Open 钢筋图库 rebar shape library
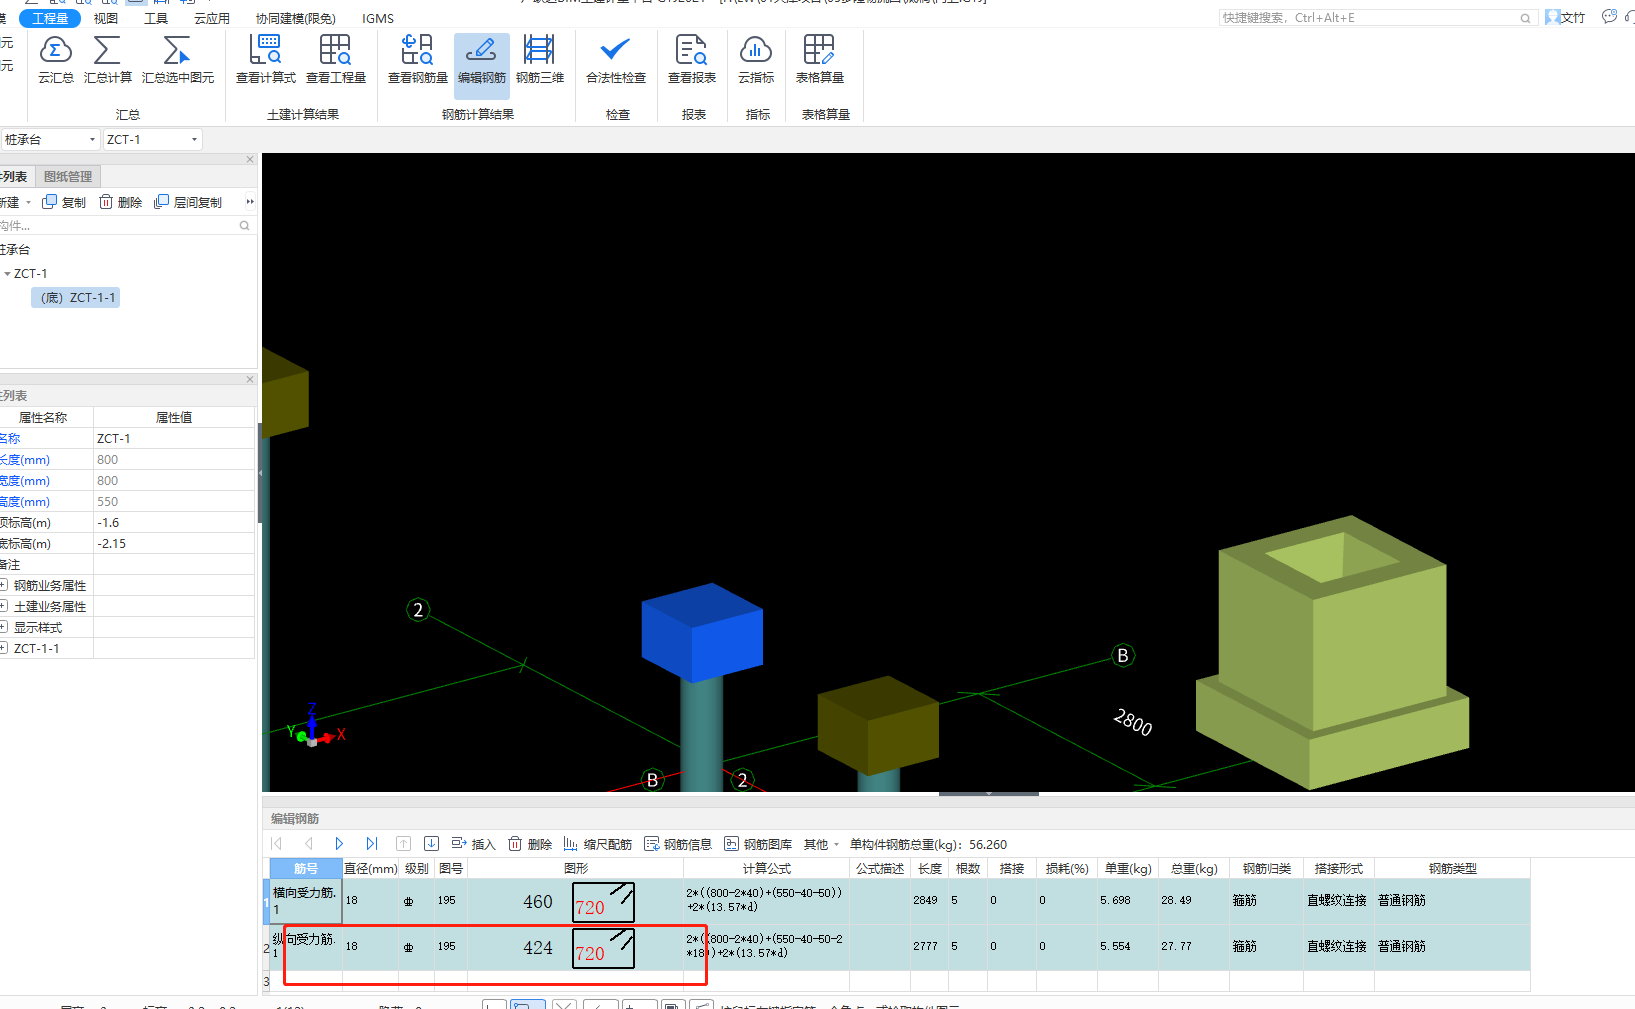Image resolution: width=1635 pixels, height=1009 pixels. coord(758,844)
